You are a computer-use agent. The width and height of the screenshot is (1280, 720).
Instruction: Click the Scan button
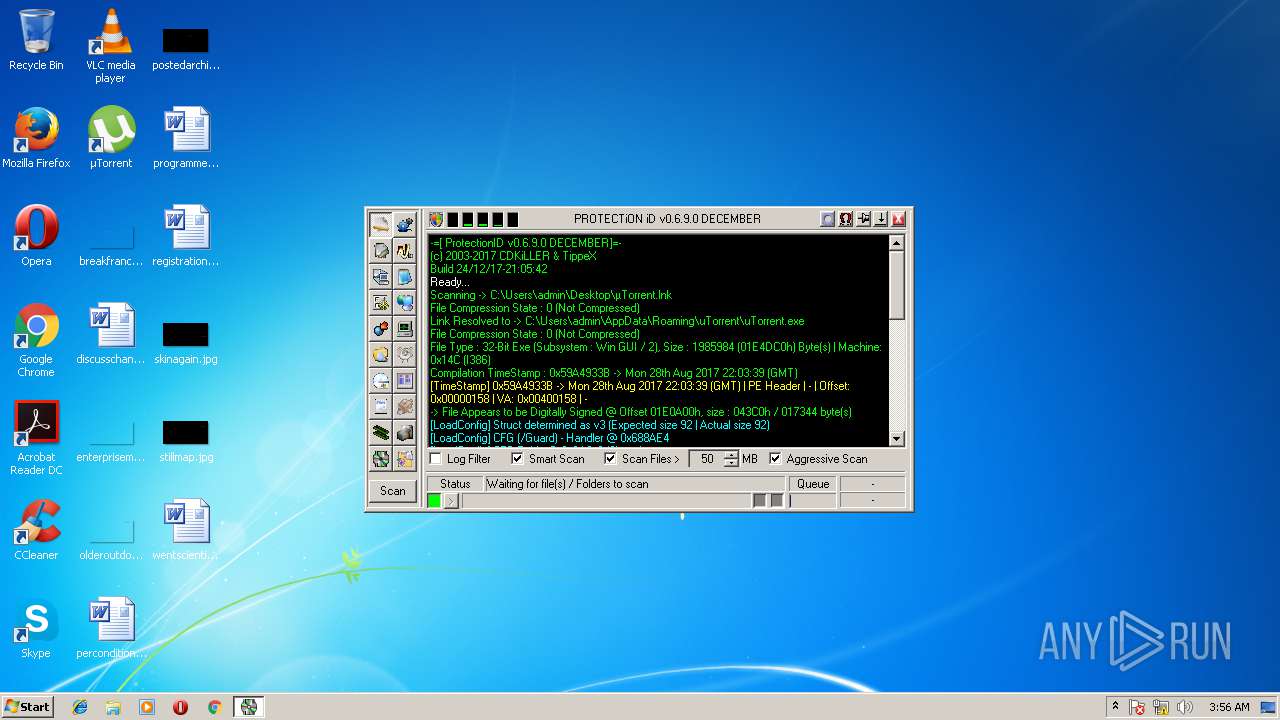393,491
